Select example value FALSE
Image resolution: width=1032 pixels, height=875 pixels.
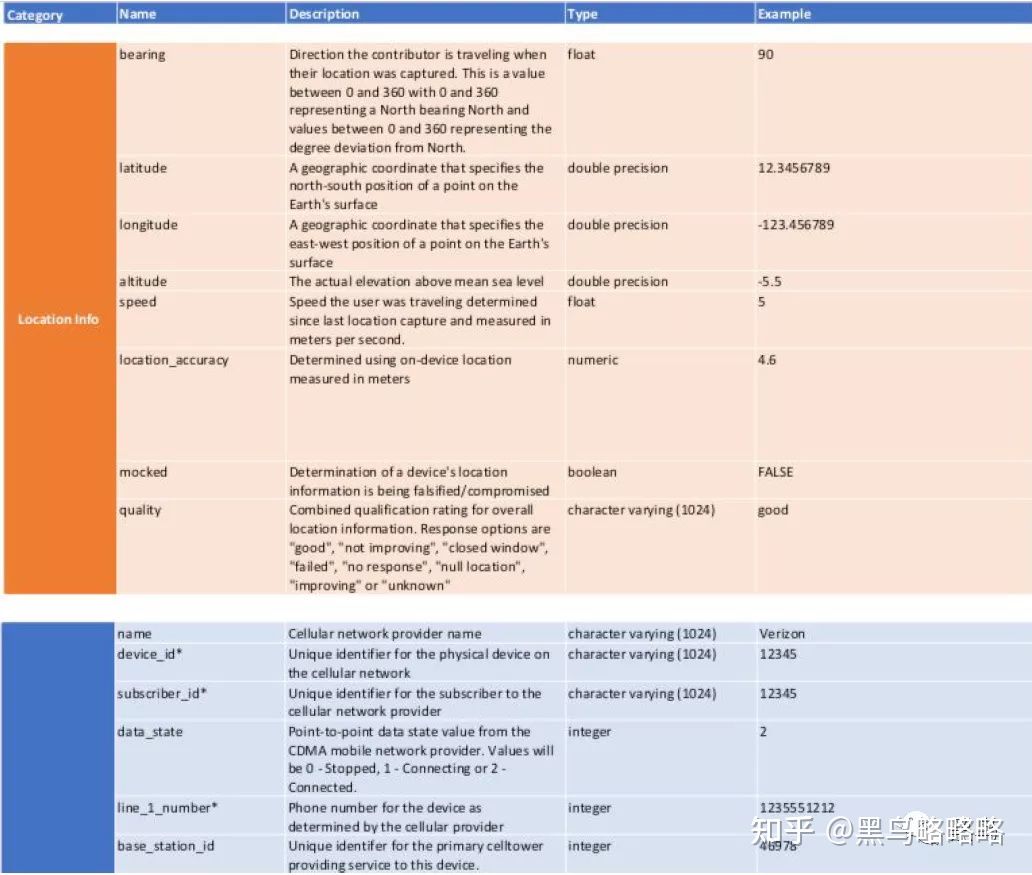[x=775, y=472]
